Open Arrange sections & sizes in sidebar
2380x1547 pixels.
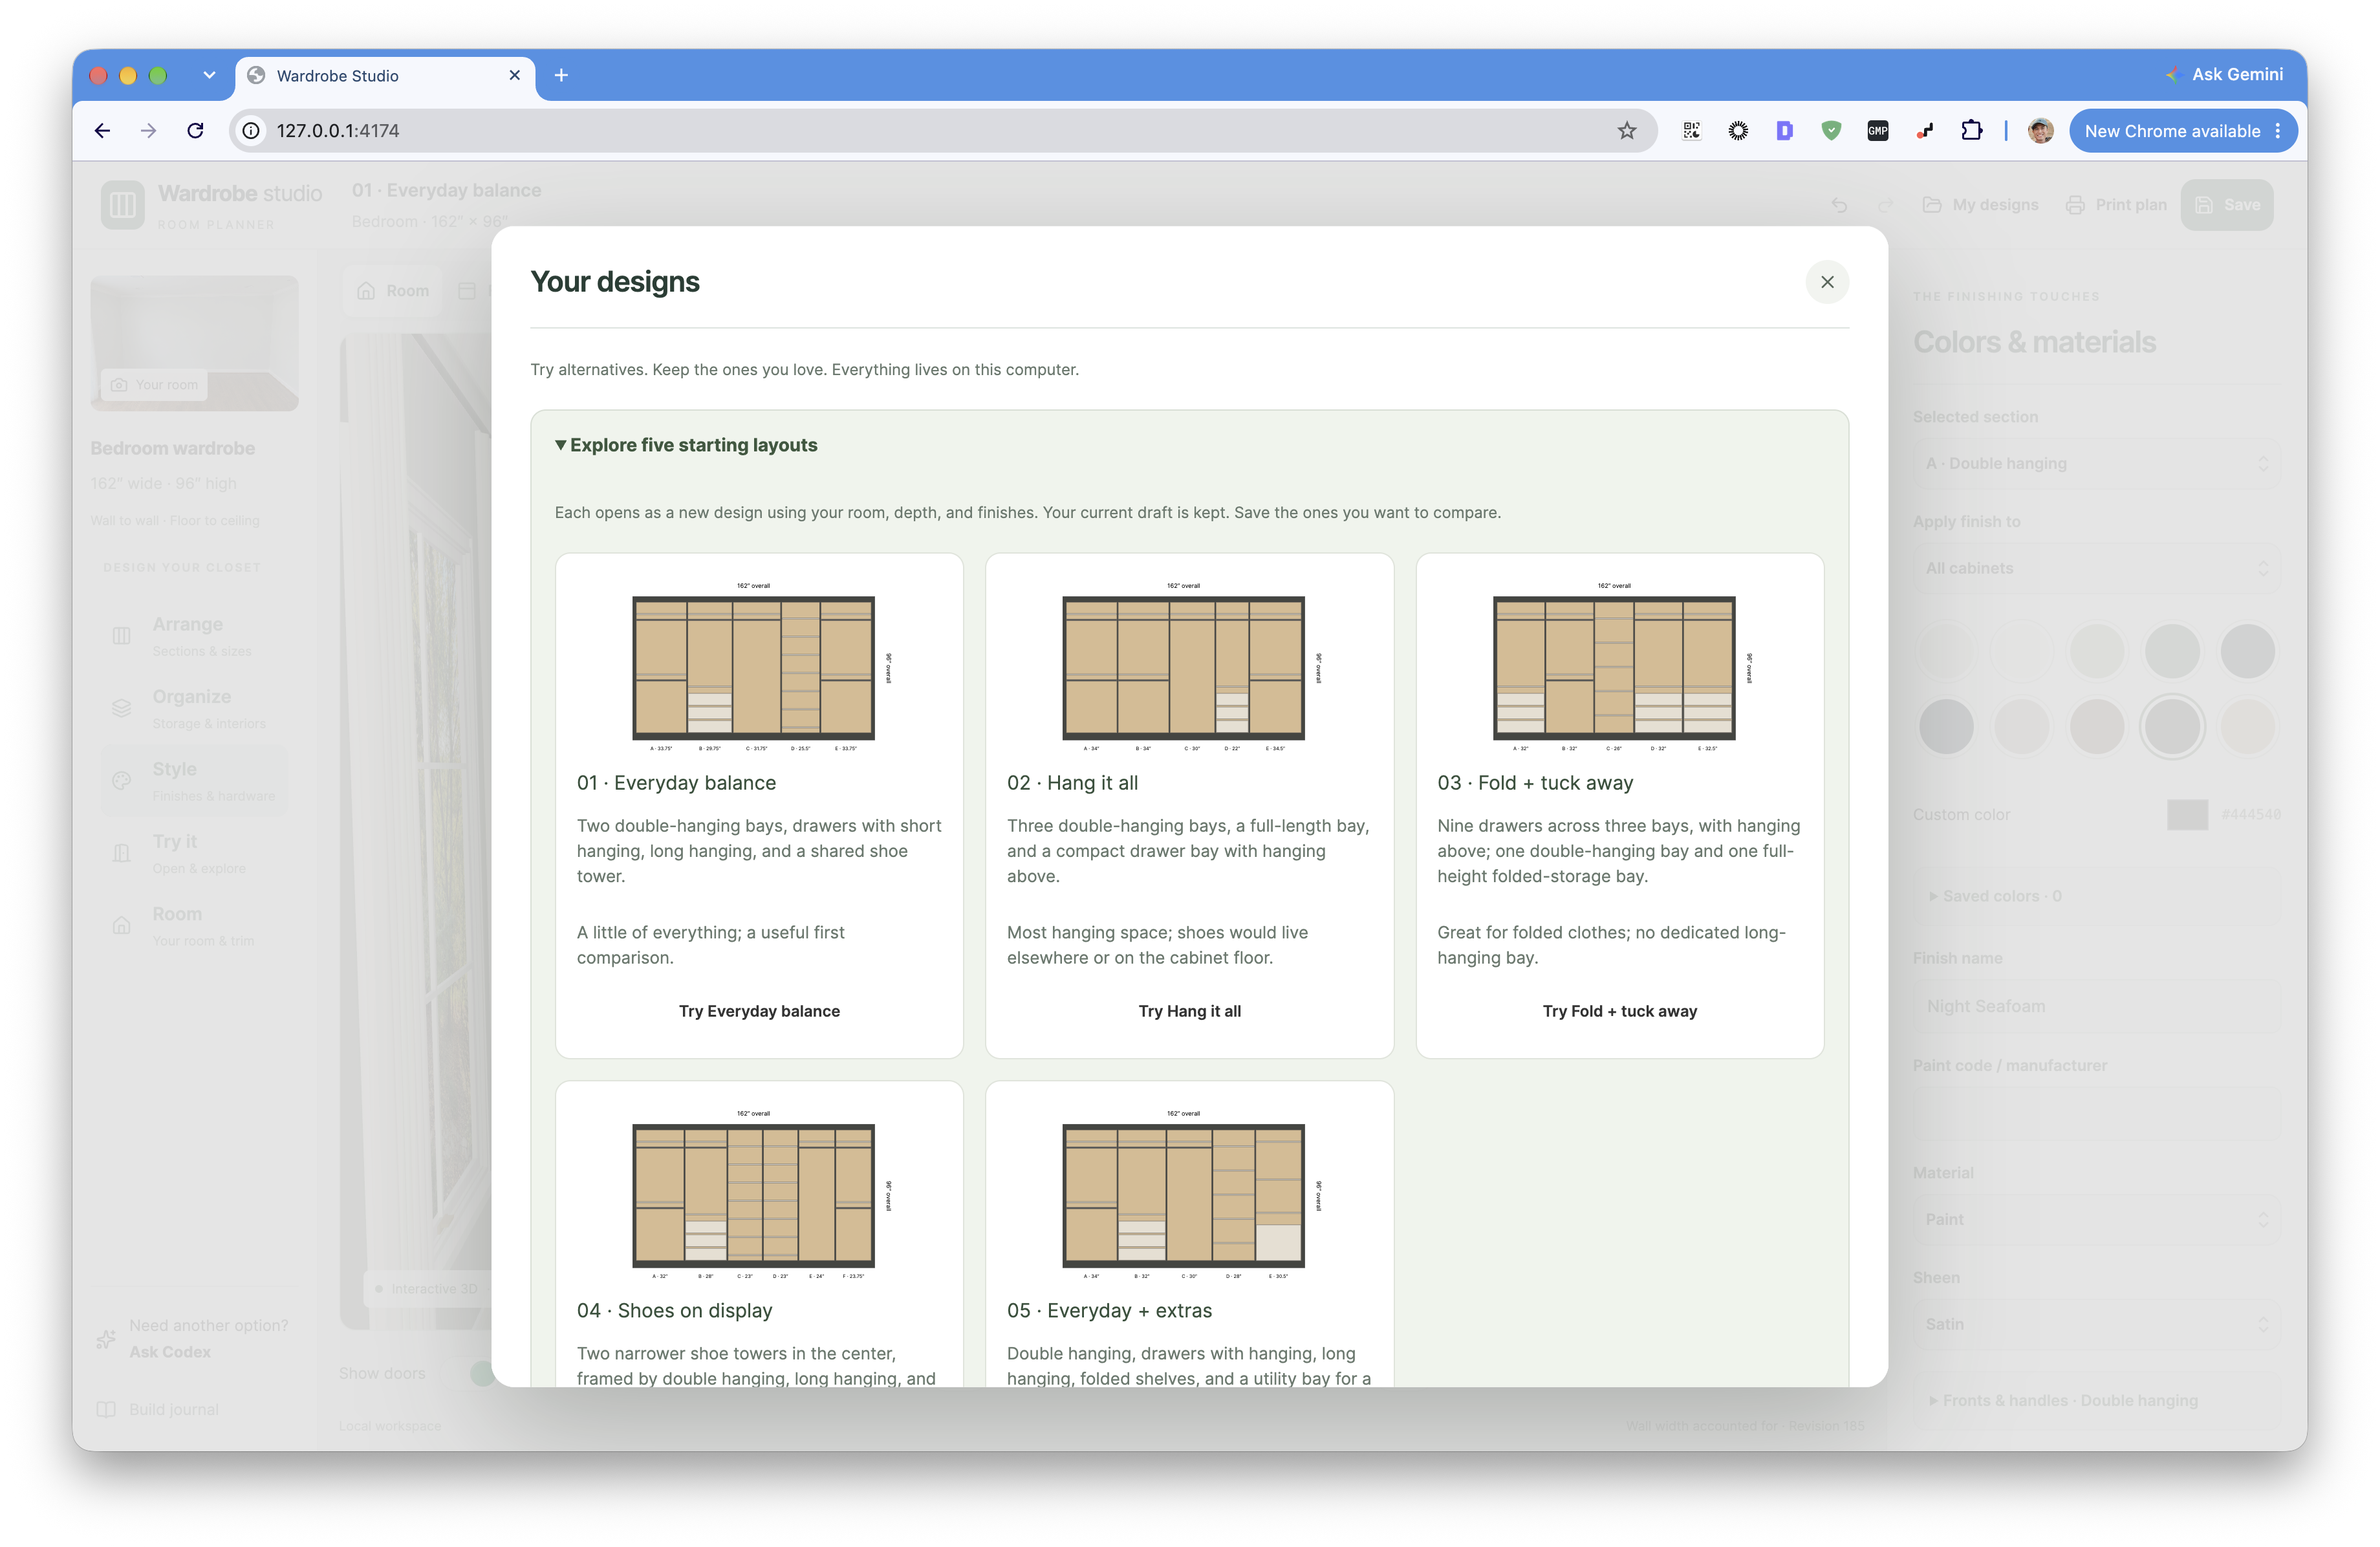coord(193,635)
